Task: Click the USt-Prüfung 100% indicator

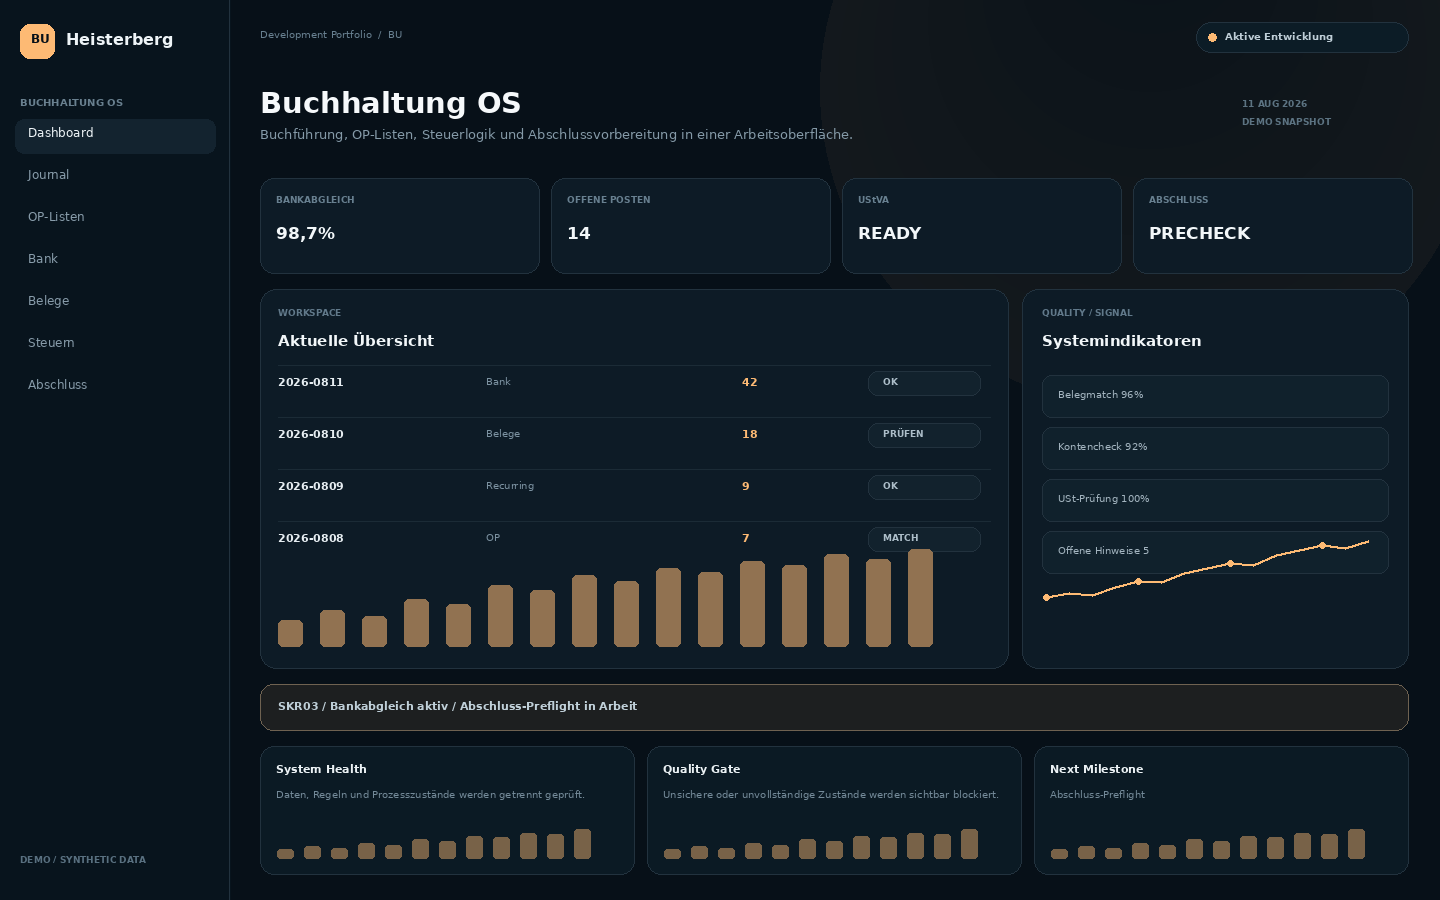Action: tap(1215, 500)
